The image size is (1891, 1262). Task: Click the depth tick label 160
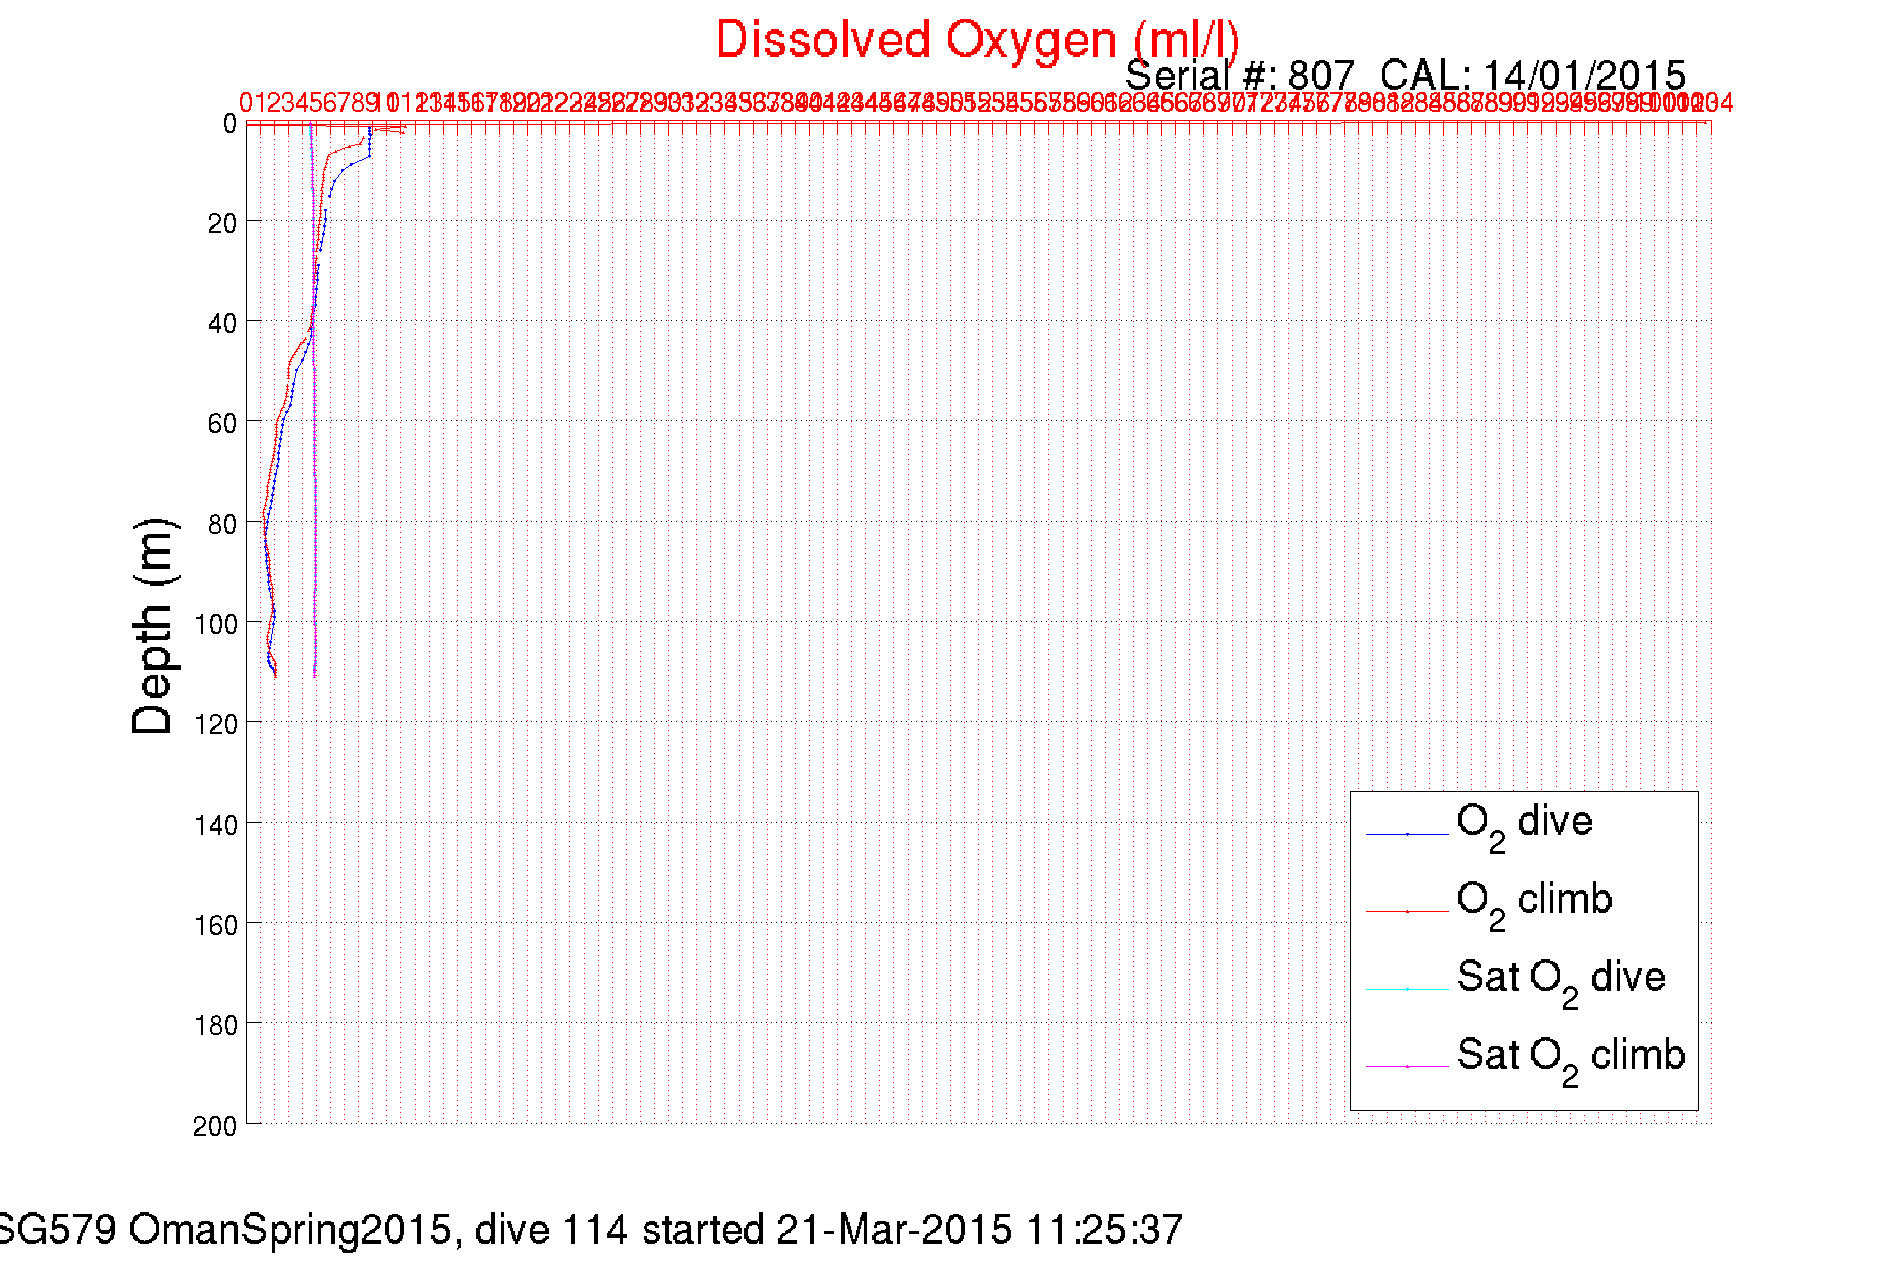click(x=216, y=925)
